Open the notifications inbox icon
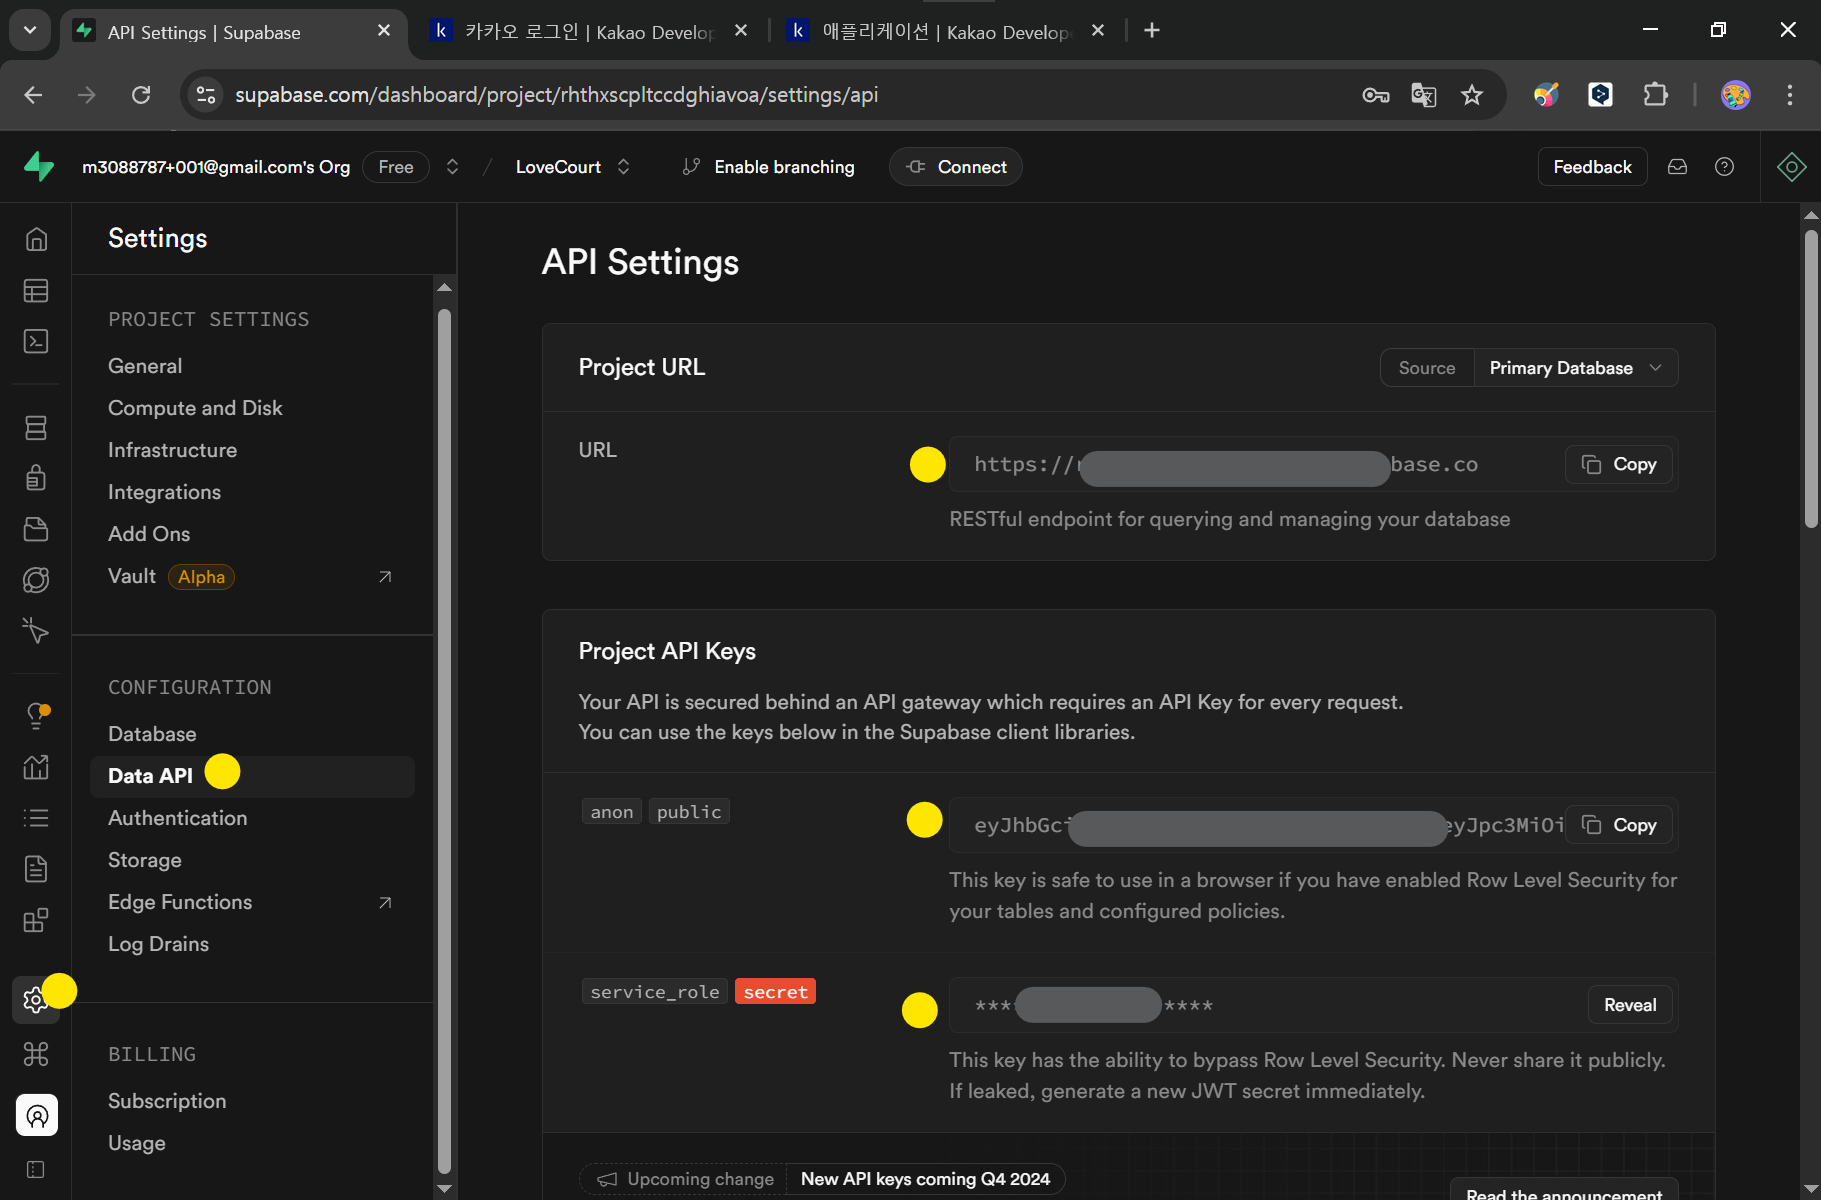Viewport: 1821px width, 1200px height. tap(1678, 167)
